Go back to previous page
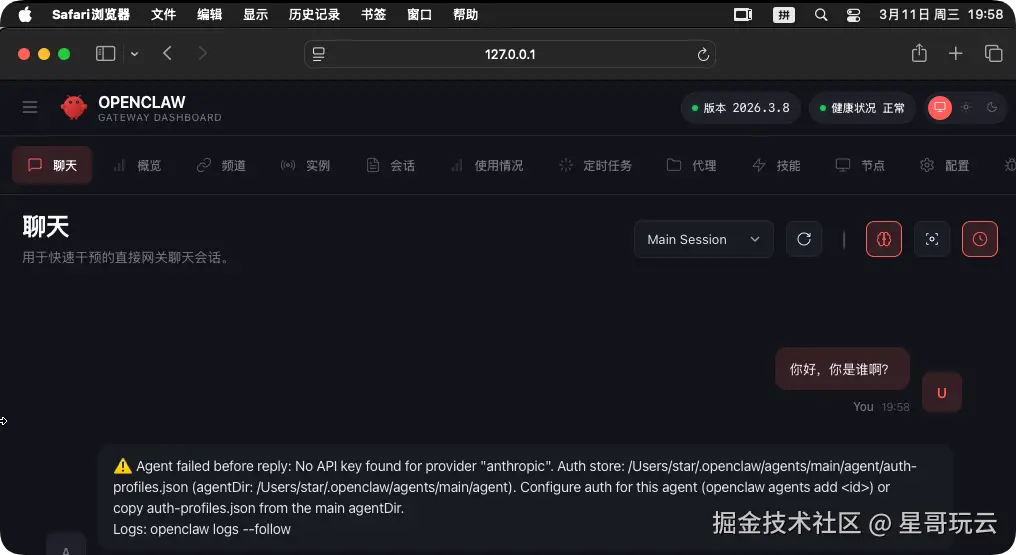The width and height of the screenshot is (1016, 555). [167, 54]
